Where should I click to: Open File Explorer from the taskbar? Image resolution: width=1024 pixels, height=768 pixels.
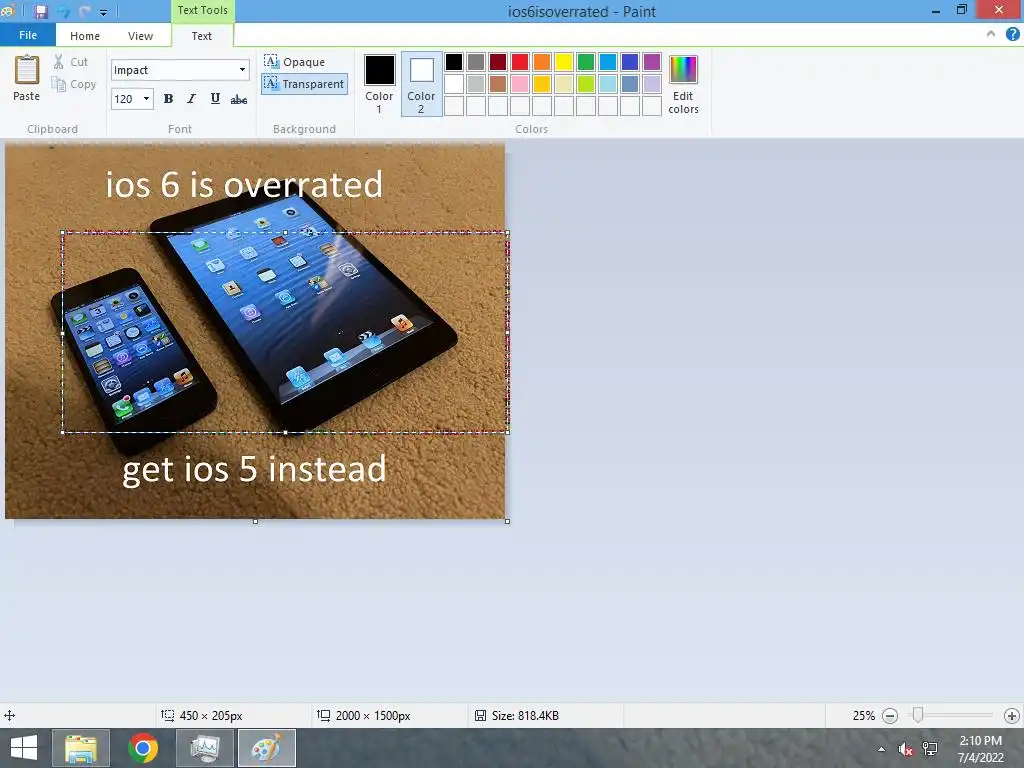(x=81, y=748)
